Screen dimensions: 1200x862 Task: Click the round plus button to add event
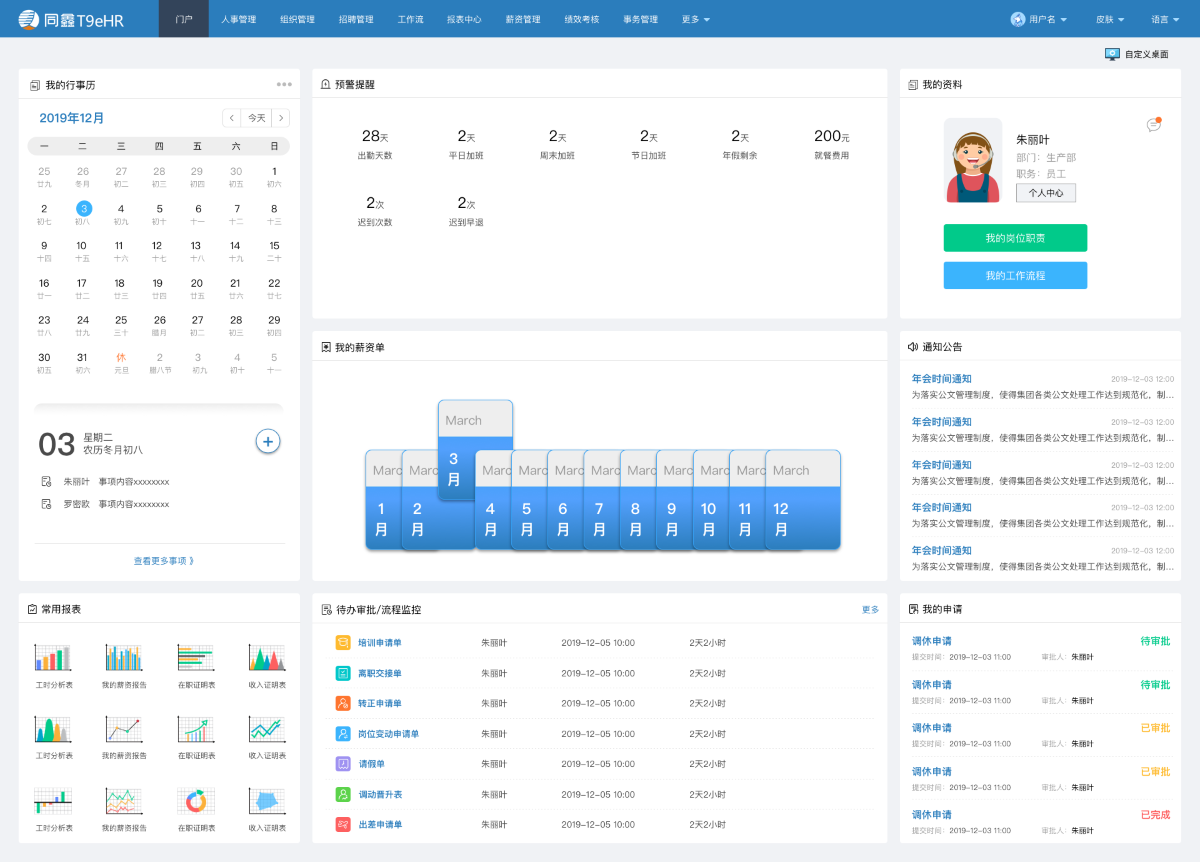tap(267, 440)
